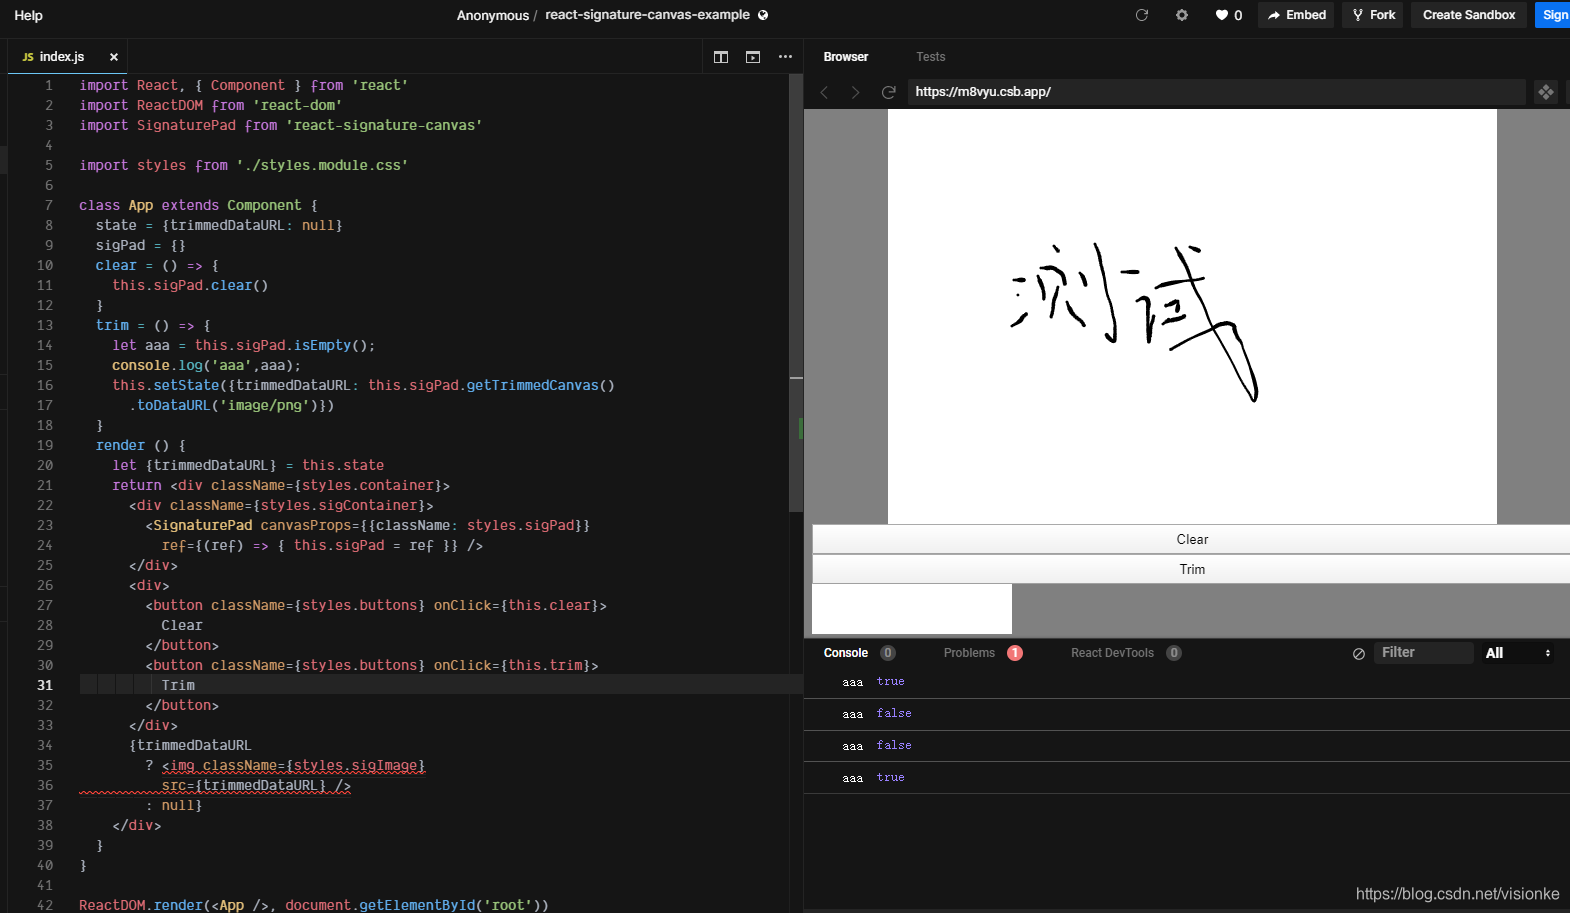
Task: Click the preview URL address field
Action: (1216, 92)
